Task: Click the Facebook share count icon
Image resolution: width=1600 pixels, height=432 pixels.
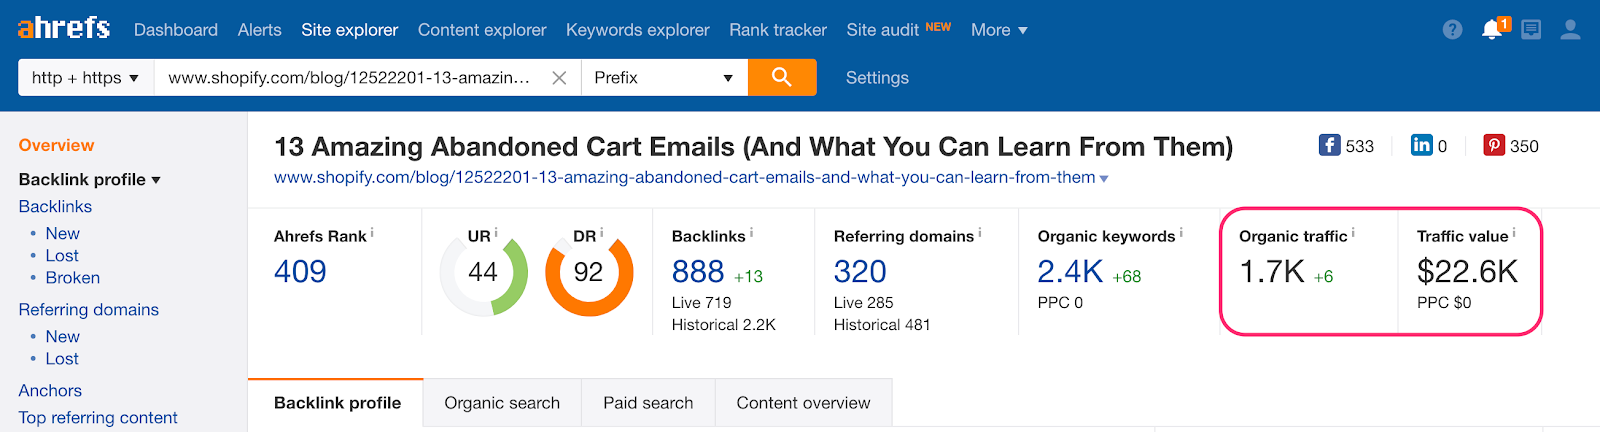Action: [x=1329, y=145]
